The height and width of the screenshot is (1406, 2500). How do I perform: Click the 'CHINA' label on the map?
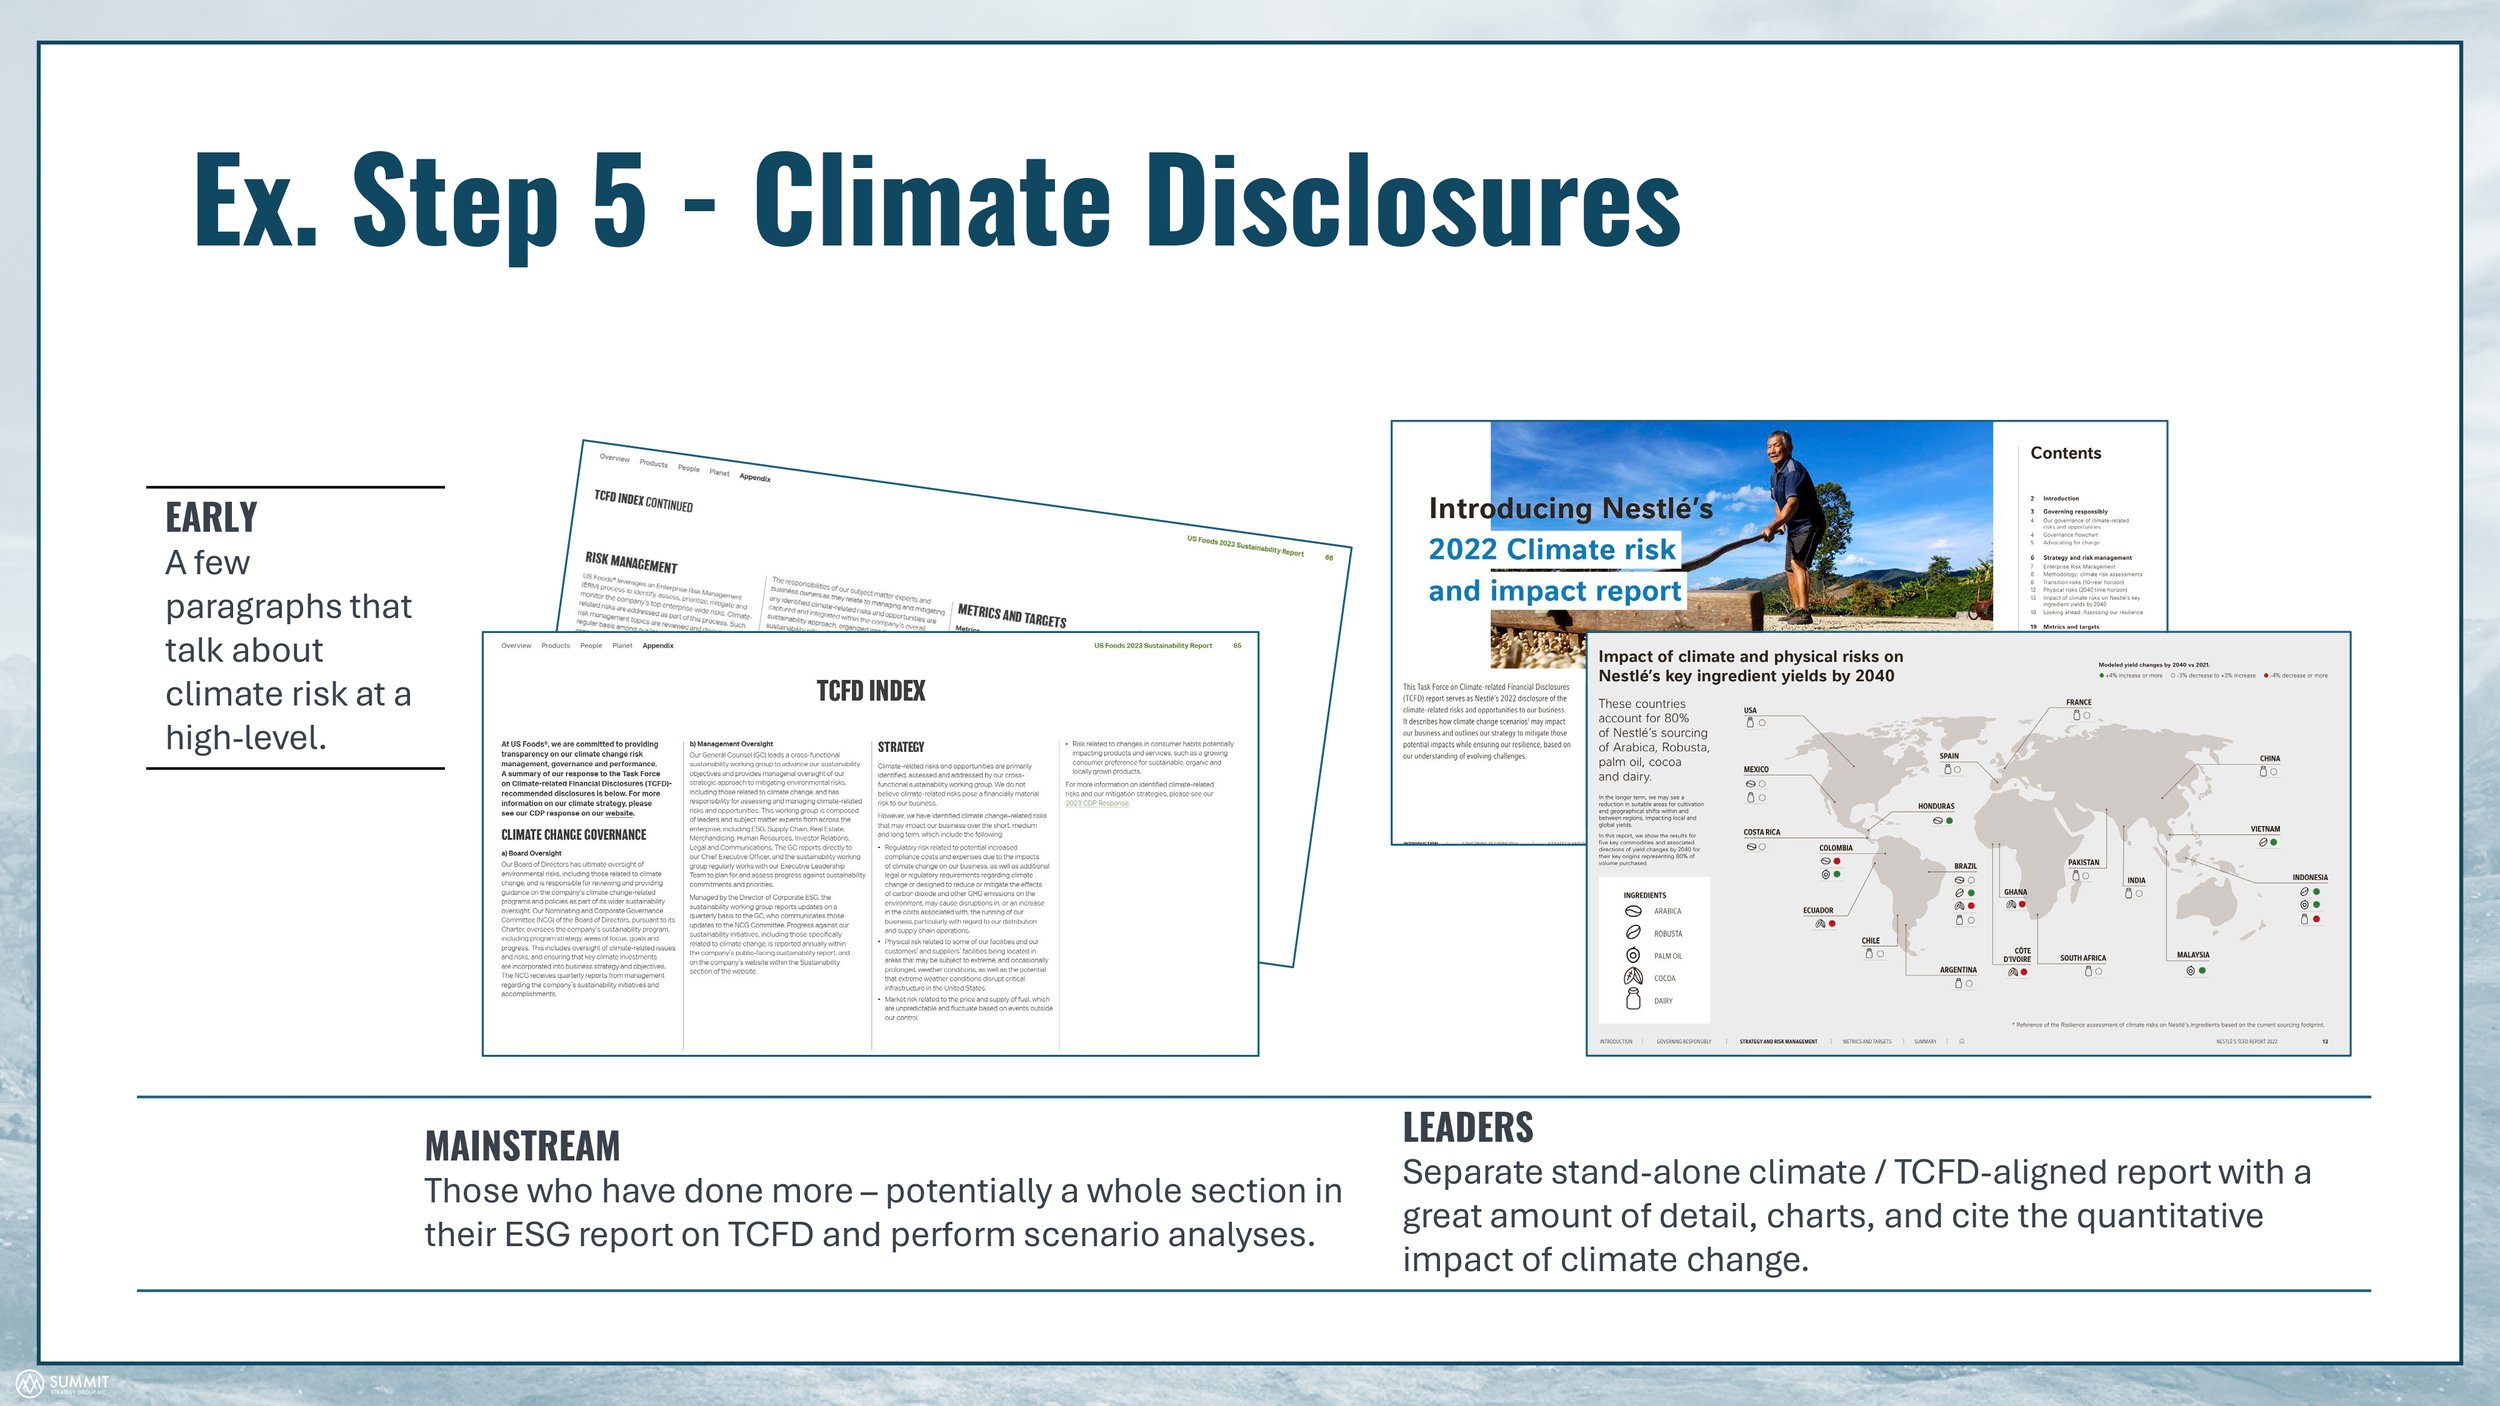[2270, 759]
